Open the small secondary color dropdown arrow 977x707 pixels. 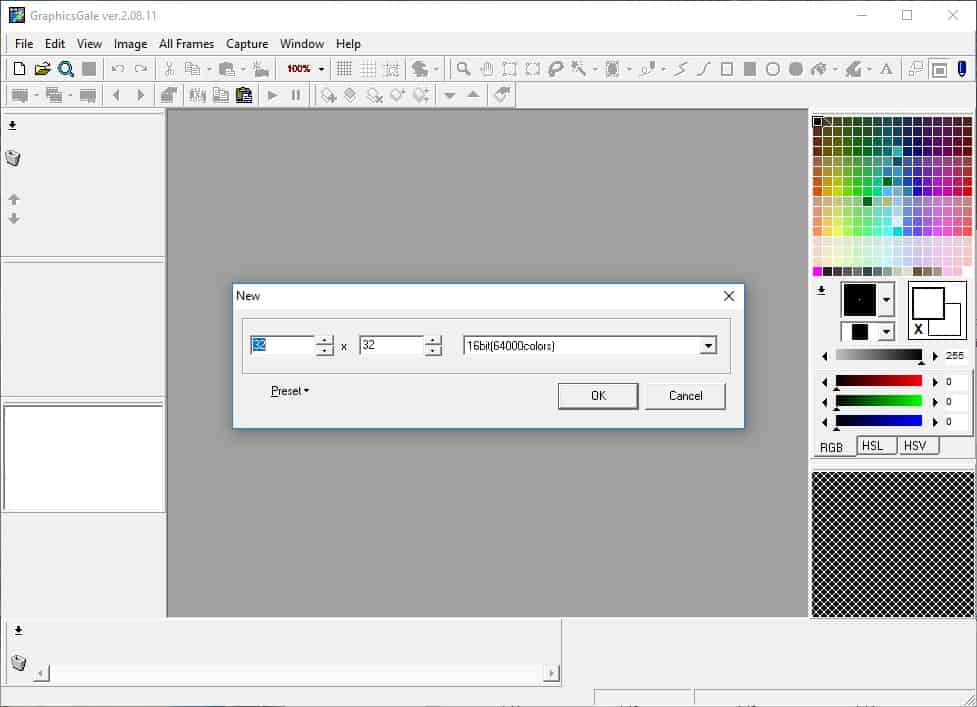click(x=886, y=332)
